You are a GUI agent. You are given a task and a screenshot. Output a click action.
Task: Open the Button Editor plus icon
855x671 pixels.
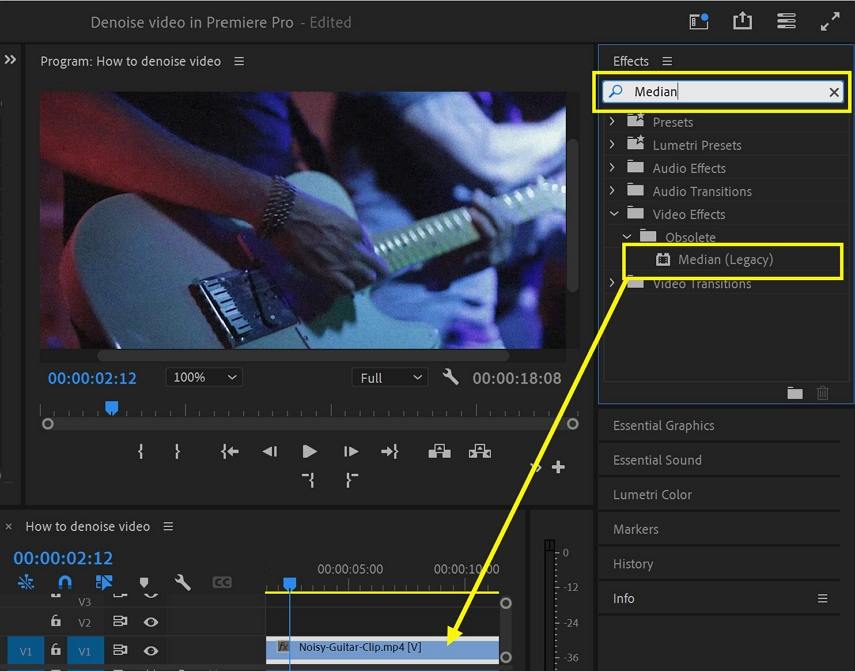tap(558, 467)
